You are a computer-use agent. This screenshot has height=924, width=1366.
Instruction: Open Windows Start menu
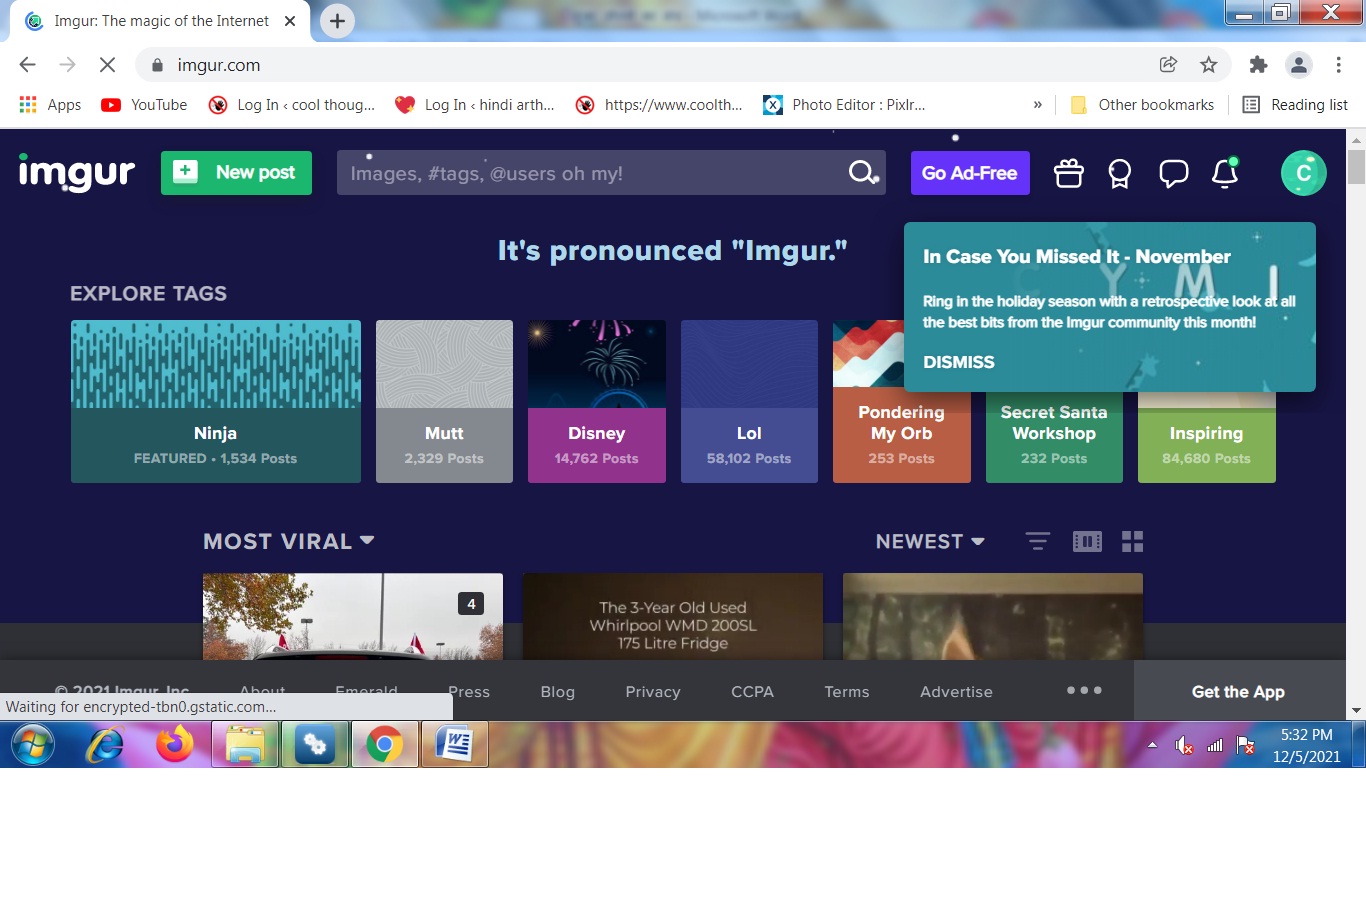click(33, 745)
